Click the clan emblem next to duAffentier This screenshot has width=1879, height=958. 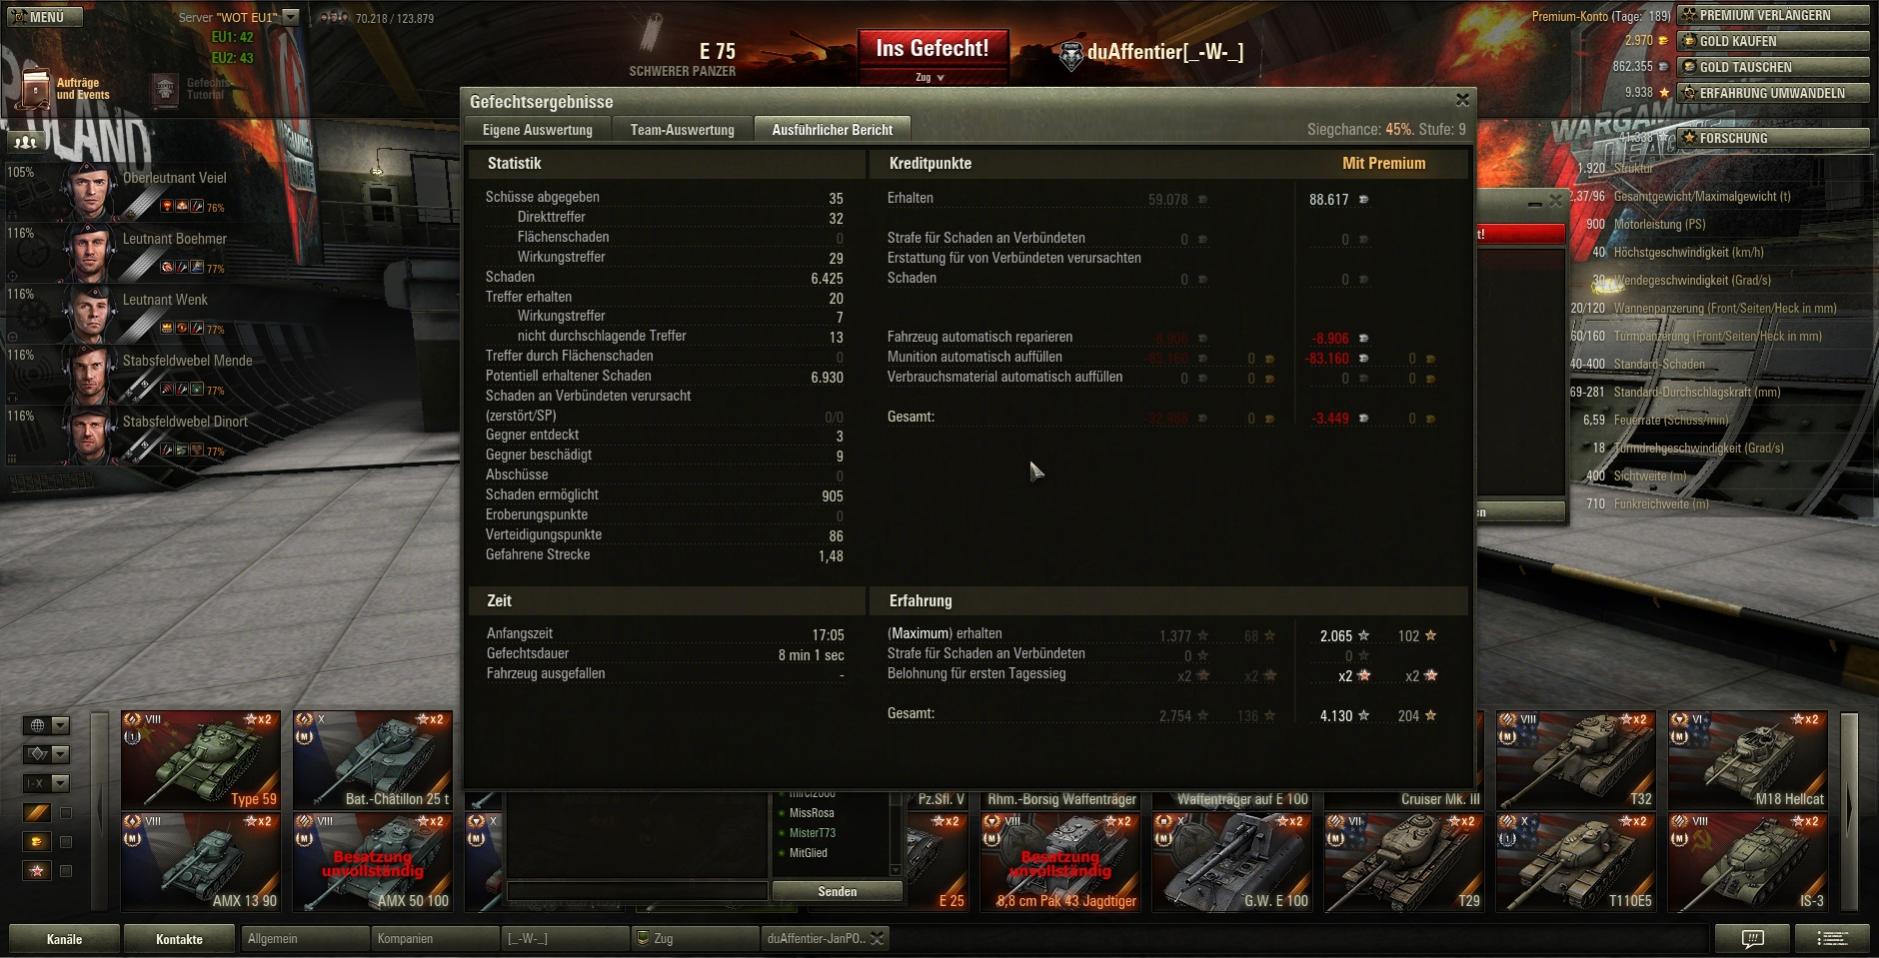pyautogui.click(x=1071, y=54)
